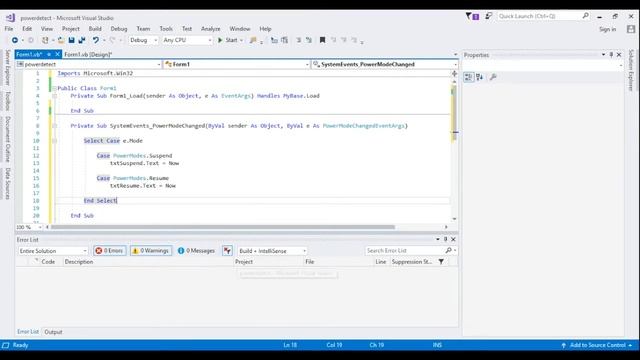Click the Error List search magnifier icon
Viewport: 640px width, 360px height.
[449, 250]
